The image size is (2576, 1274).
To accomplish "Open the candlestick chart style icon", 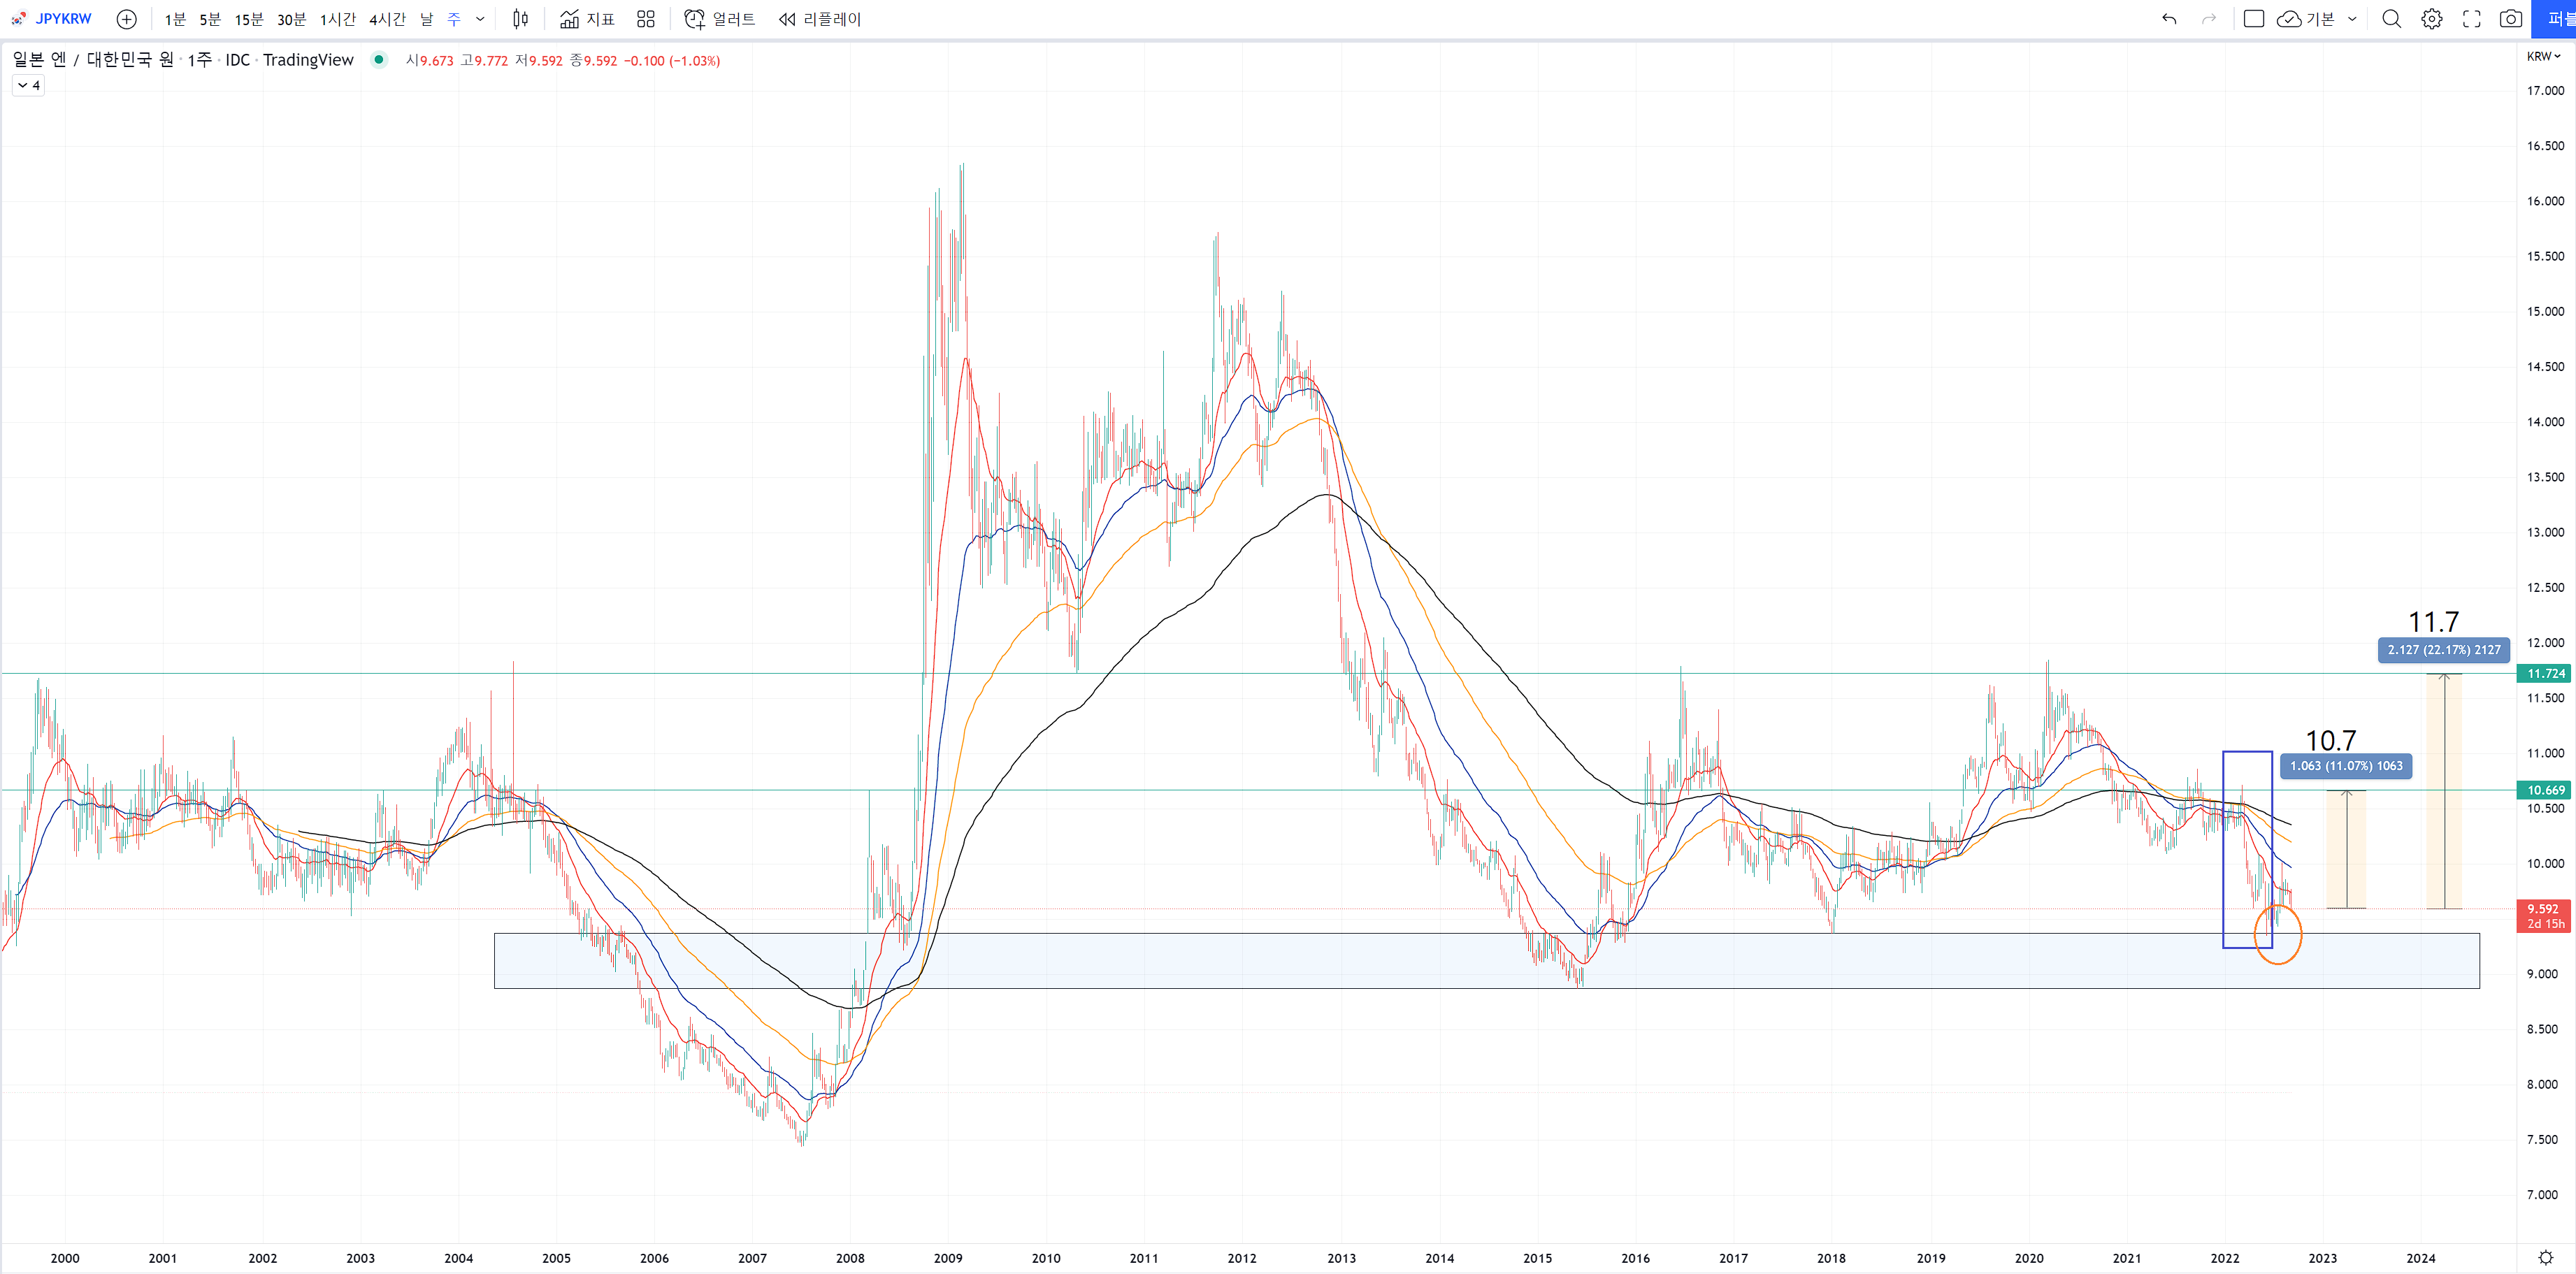I will click(520, 19).
